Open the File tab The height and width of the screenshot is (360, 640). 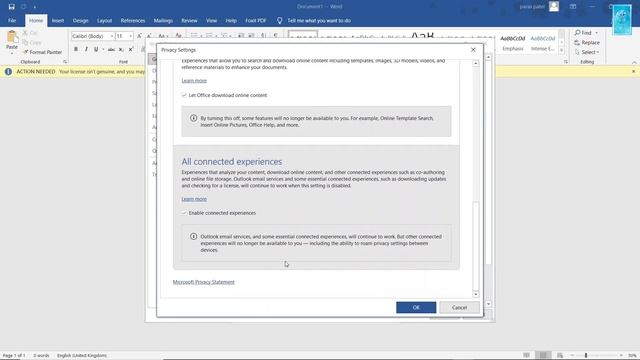pyautogui.click(x=12, y=20)
